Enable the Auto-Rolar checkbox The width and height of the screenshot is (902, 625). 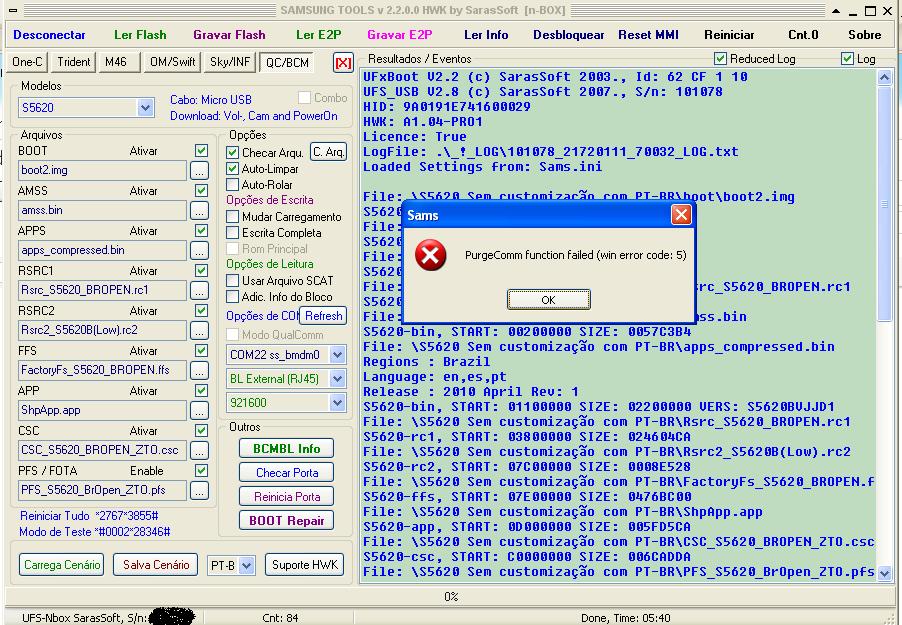coord(232,185)
